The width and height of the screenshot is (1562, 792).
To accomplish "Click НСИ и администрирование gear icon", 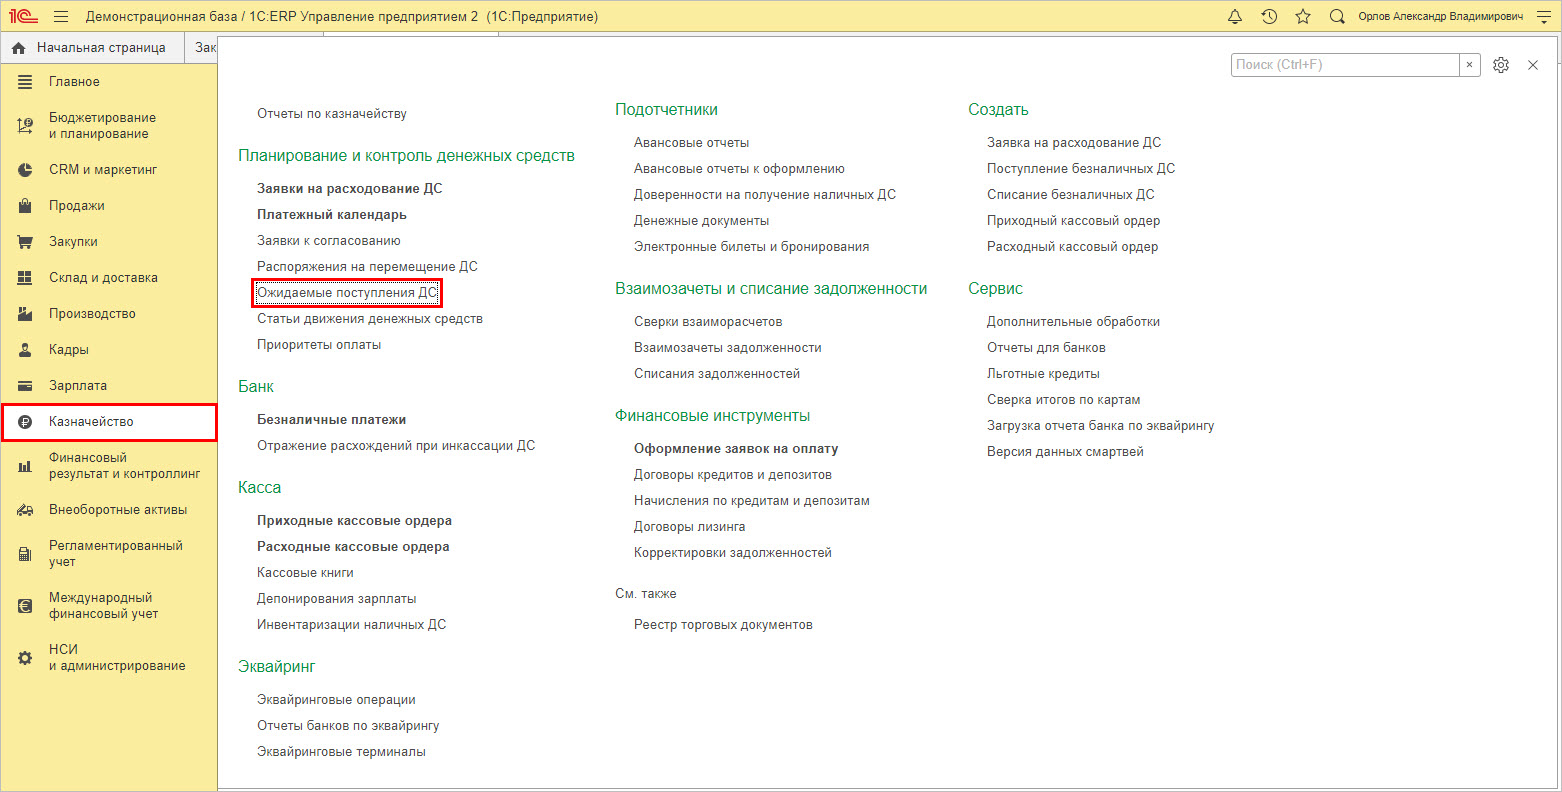I will pyautogui.click(x=26, y=658).
